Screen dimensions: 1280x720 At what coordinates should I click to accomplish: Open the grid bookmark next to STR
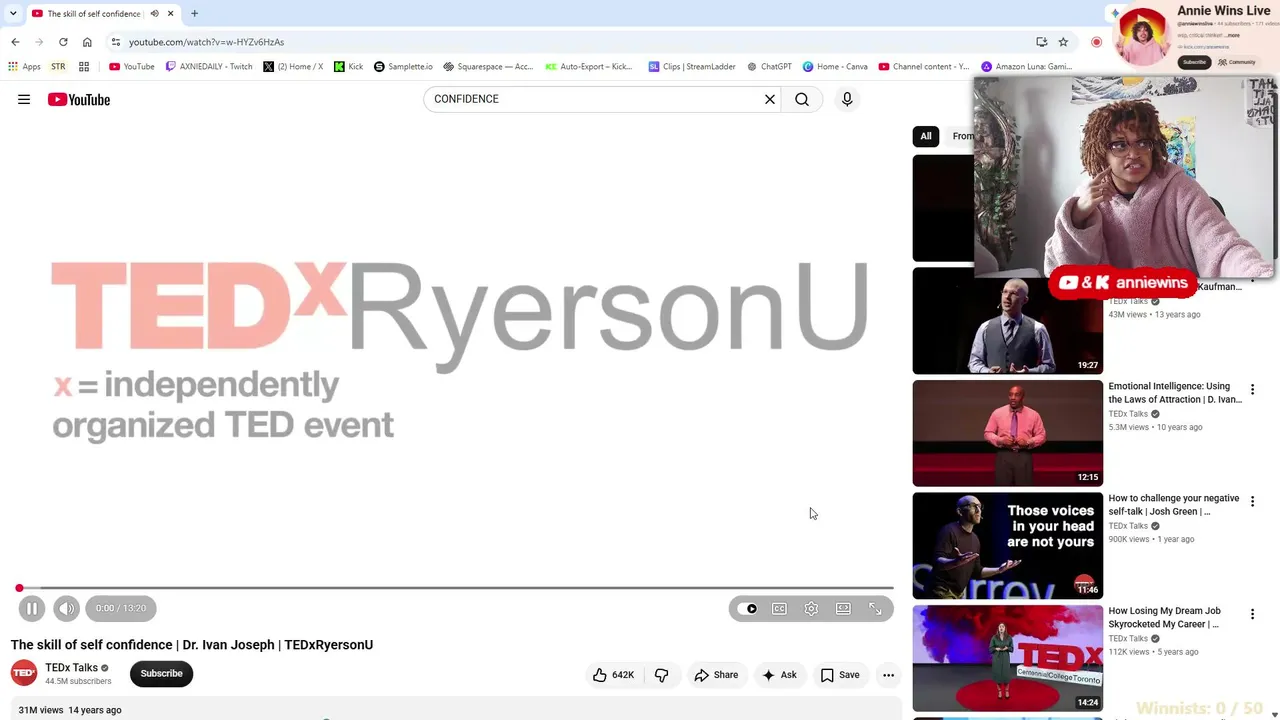[84, 67]
